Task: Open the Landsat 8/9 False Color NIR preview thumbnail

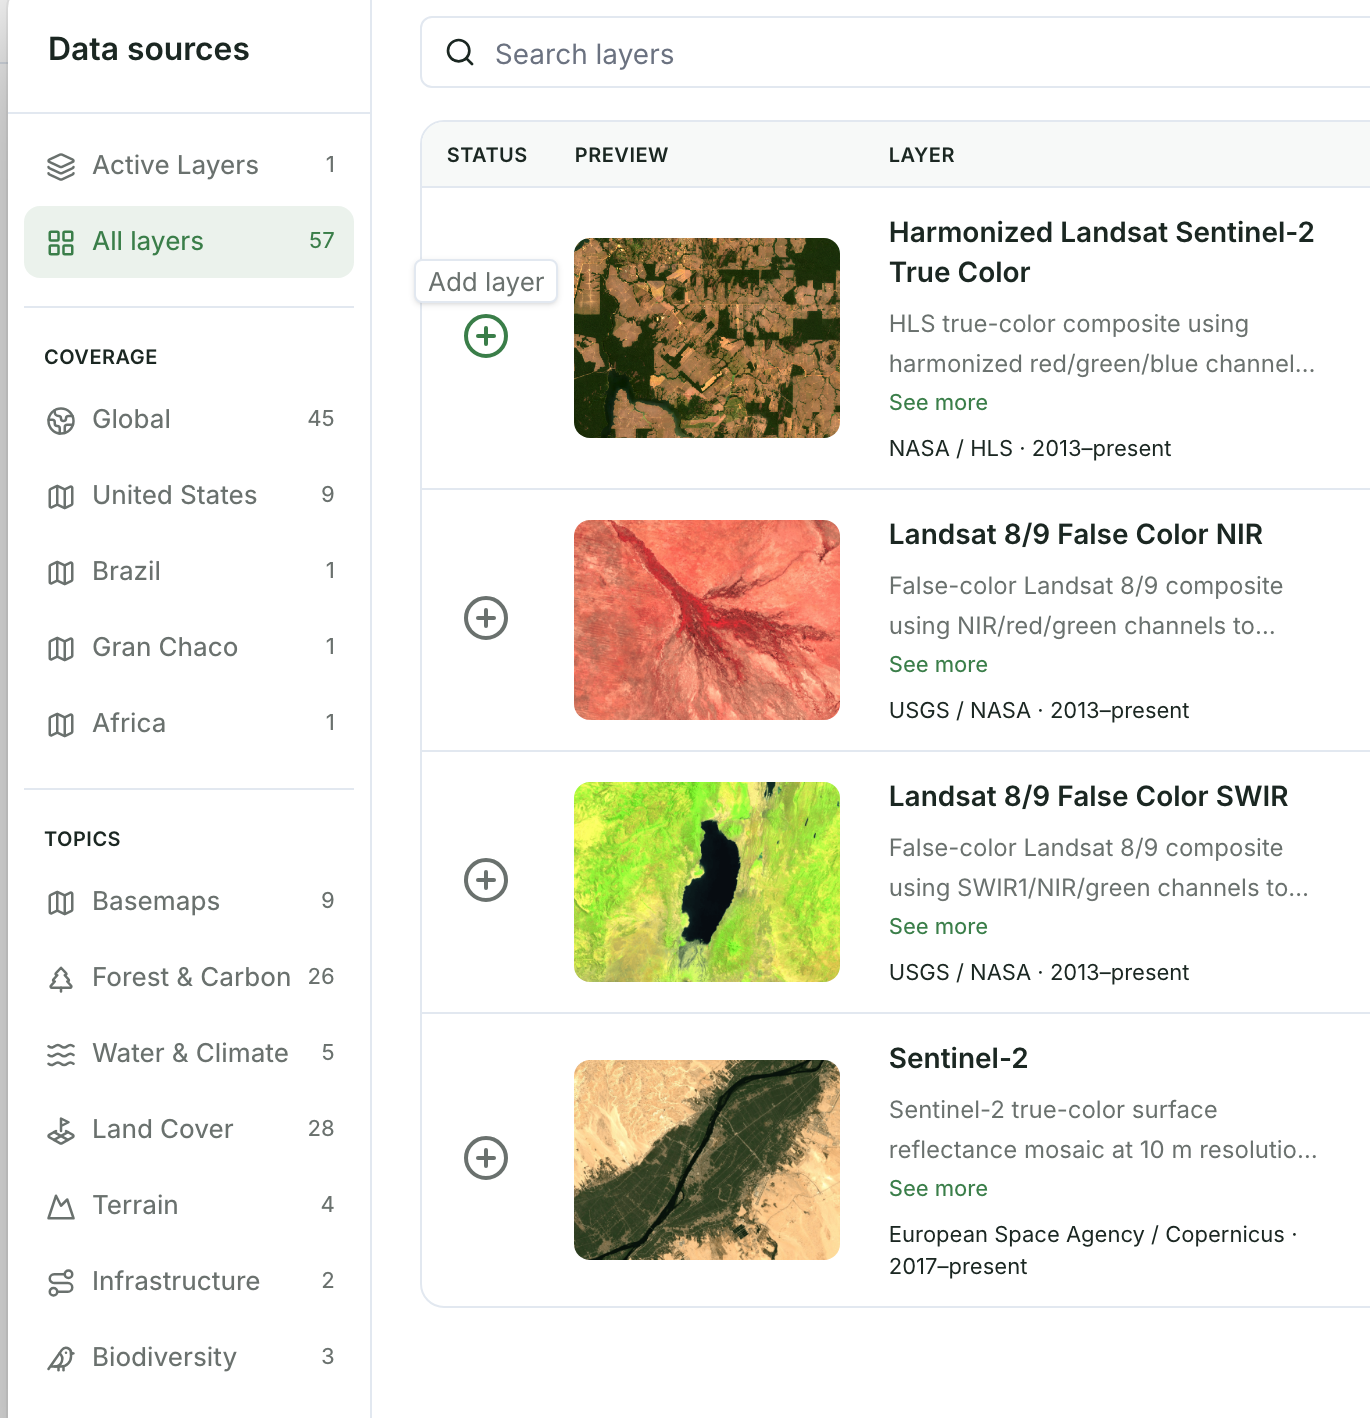Action: pyautogui.click(x=707, y=620)
